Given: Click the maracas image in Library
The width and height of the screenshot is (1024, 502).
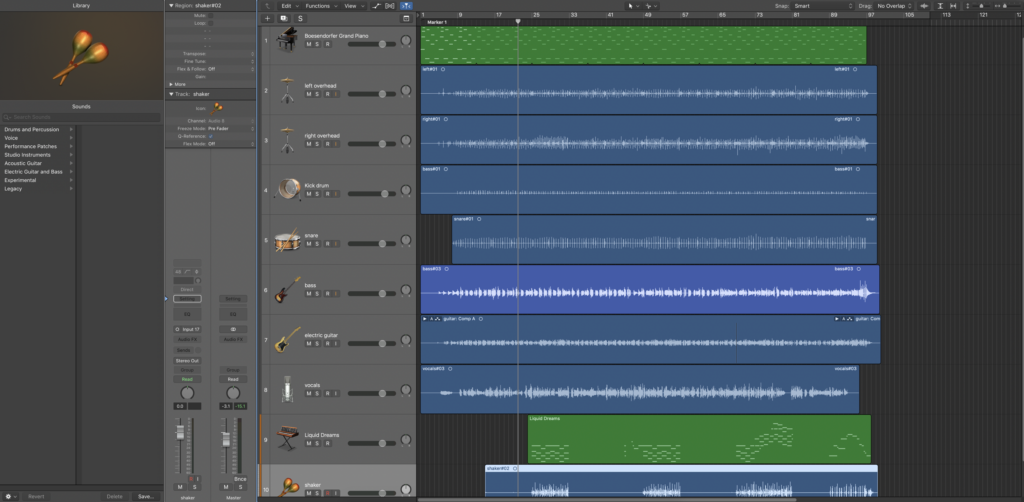Looking at the screenshot, I should (x=80, y=56).
